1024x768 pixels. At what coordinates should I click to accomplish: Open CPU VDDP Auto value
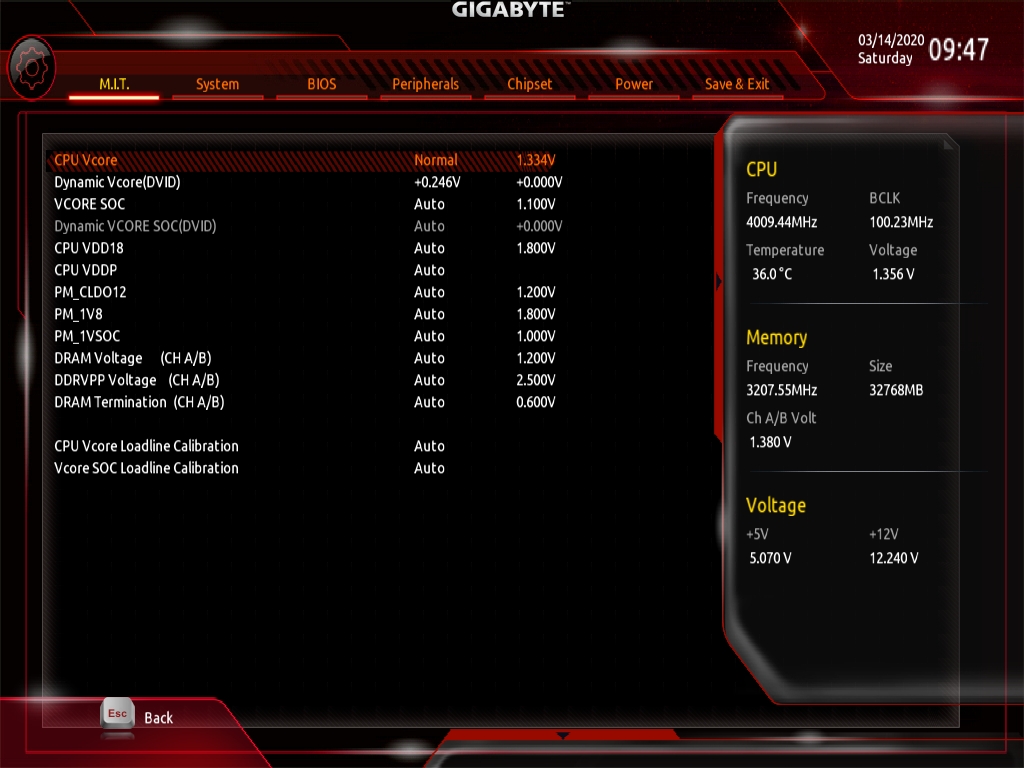pos(429,270)
